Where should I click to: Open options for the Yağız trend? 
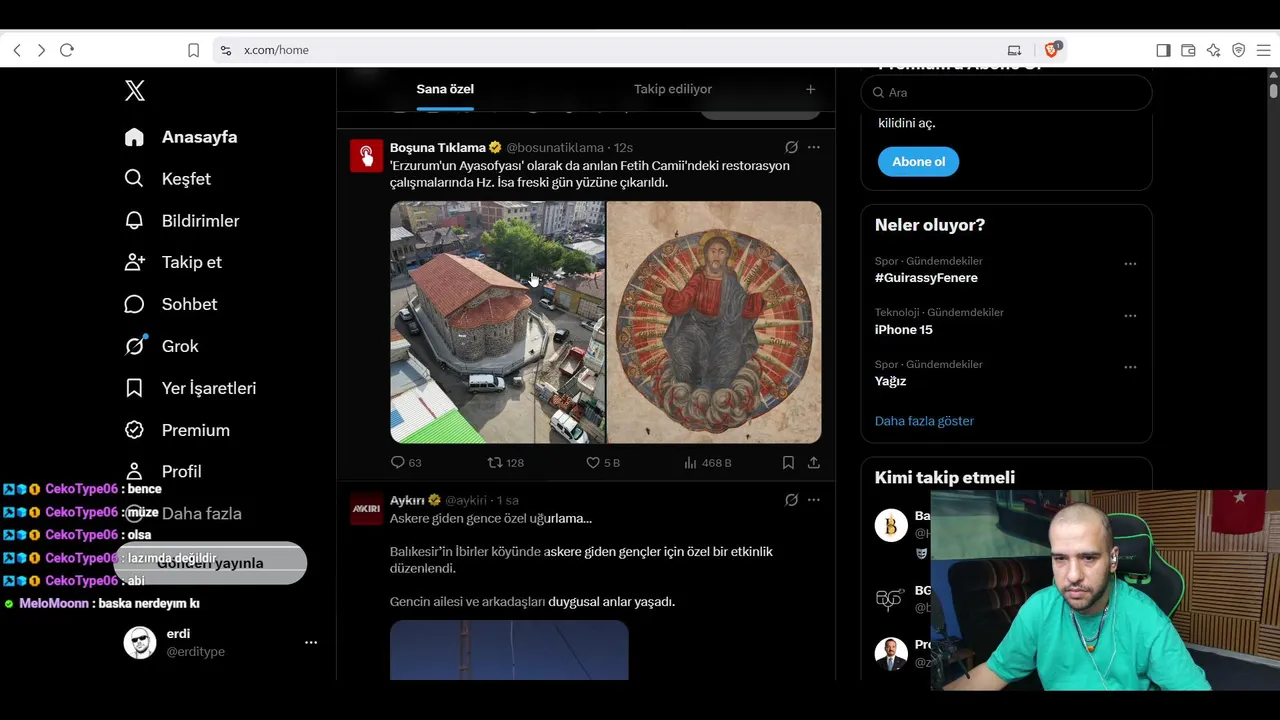click(x=1130, y=367)
